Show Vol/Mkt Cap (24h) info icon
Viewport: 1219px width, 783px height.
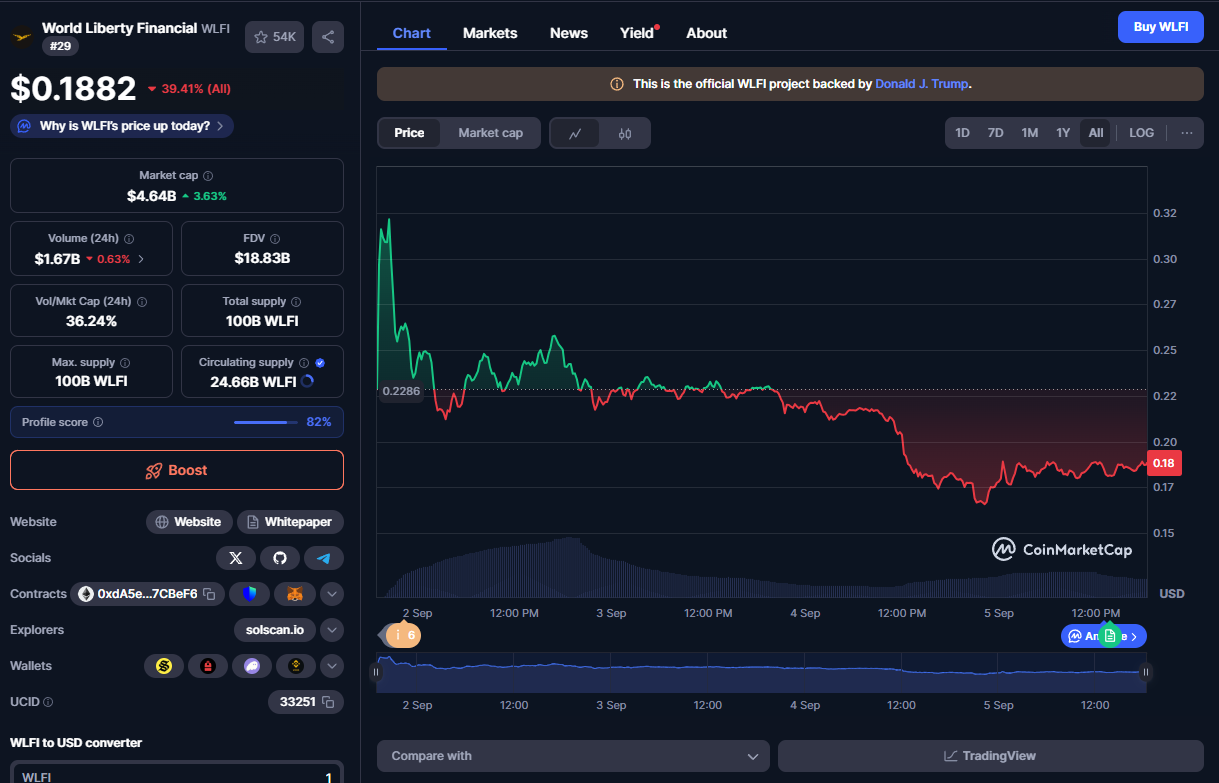(141, 301)
